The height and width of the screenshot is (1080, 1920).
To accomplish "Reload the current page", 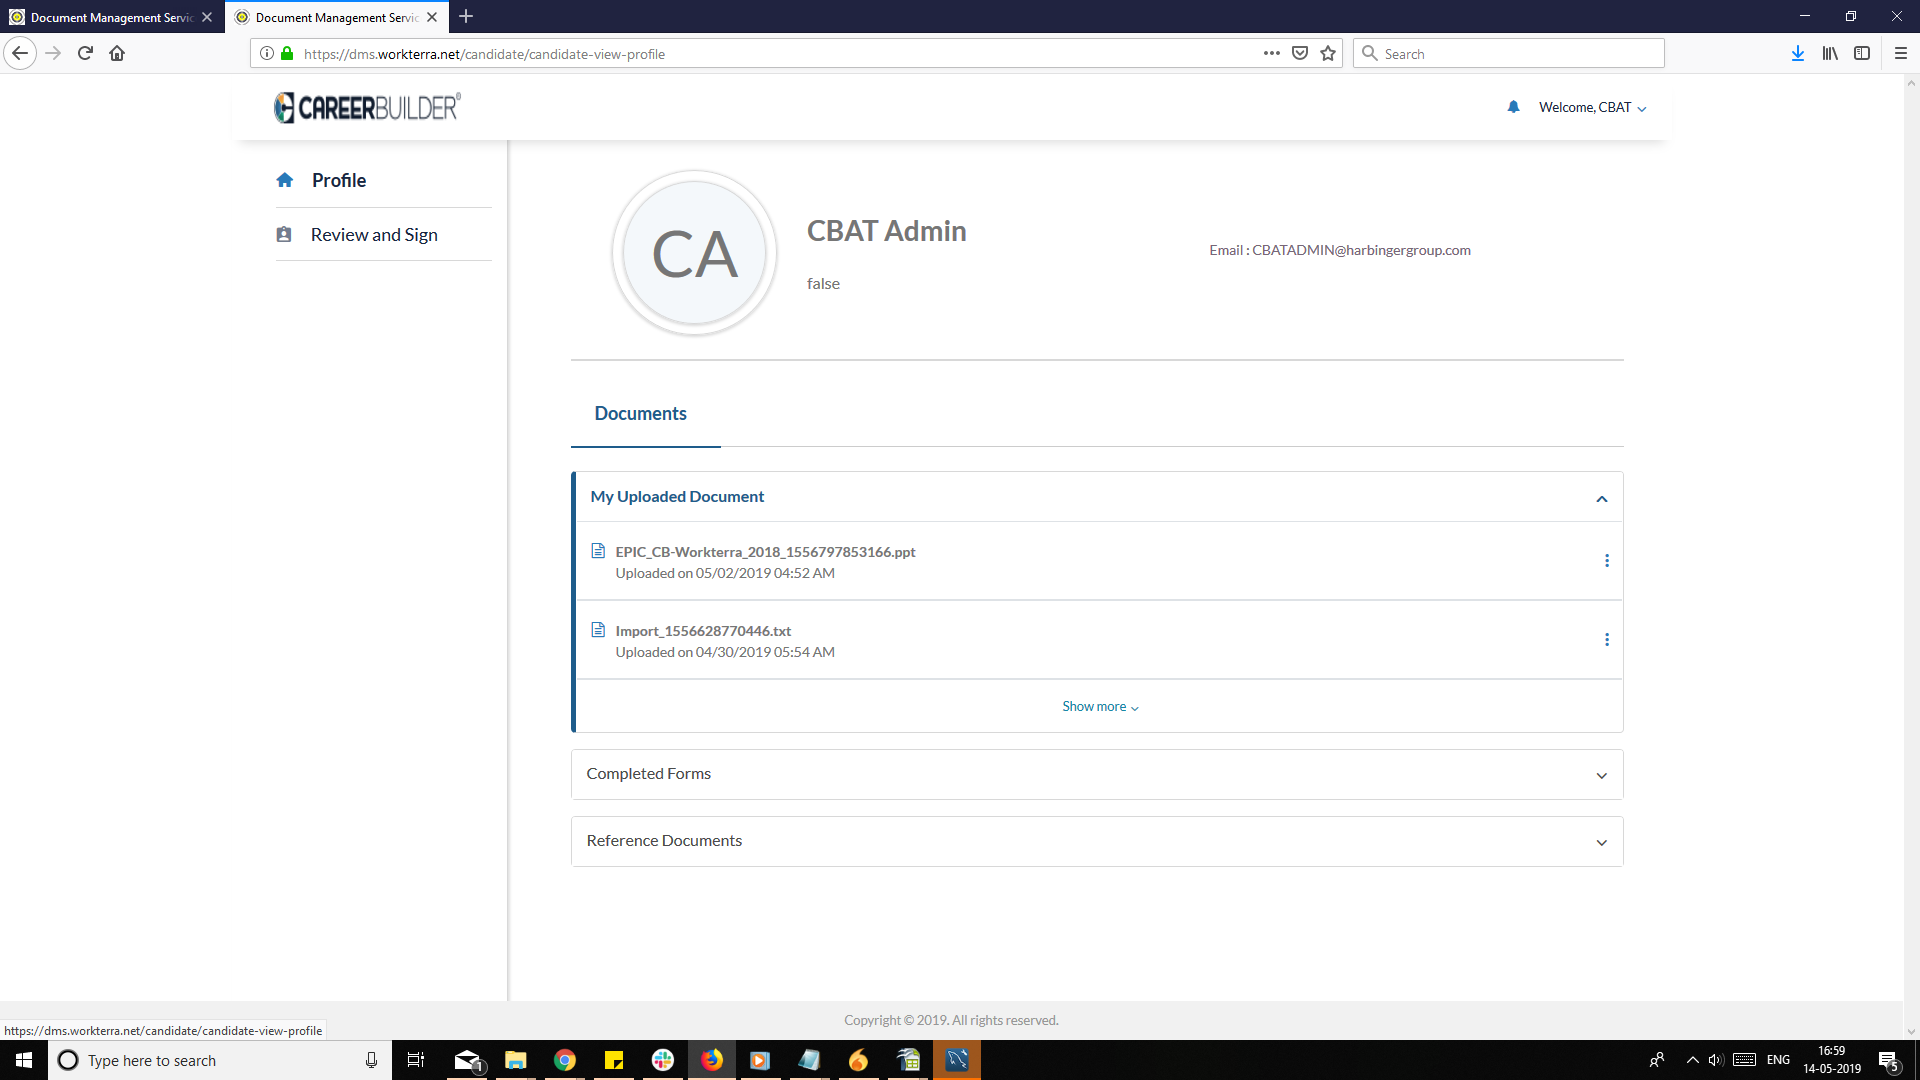I will pyautogui.click(x=85, y=53).
